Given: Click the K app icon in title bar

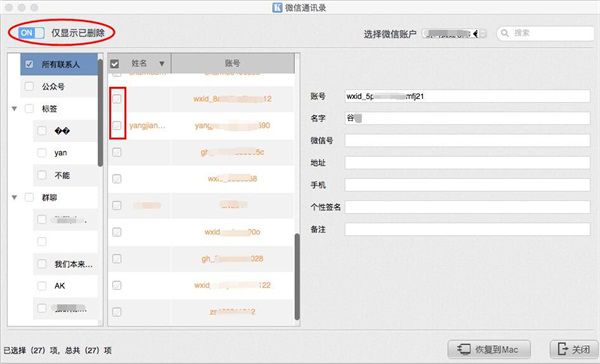Looking at the screenshot, I should [x=277, y=7].
